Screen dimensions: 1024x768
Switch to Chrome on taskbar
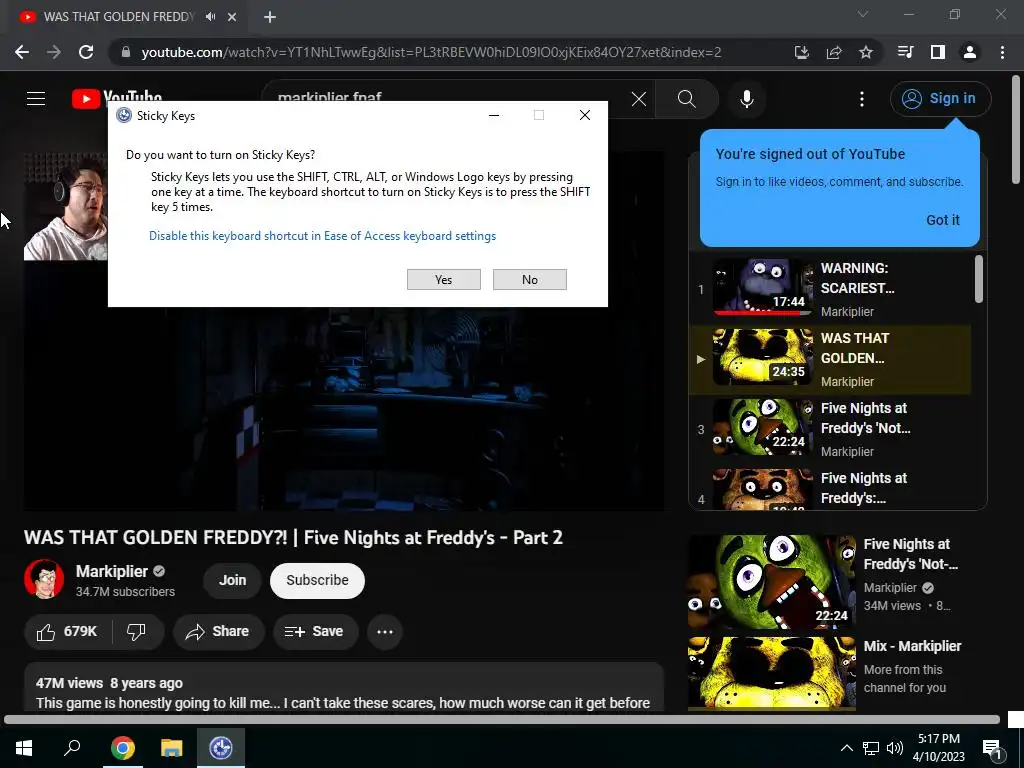pos(122,748)
